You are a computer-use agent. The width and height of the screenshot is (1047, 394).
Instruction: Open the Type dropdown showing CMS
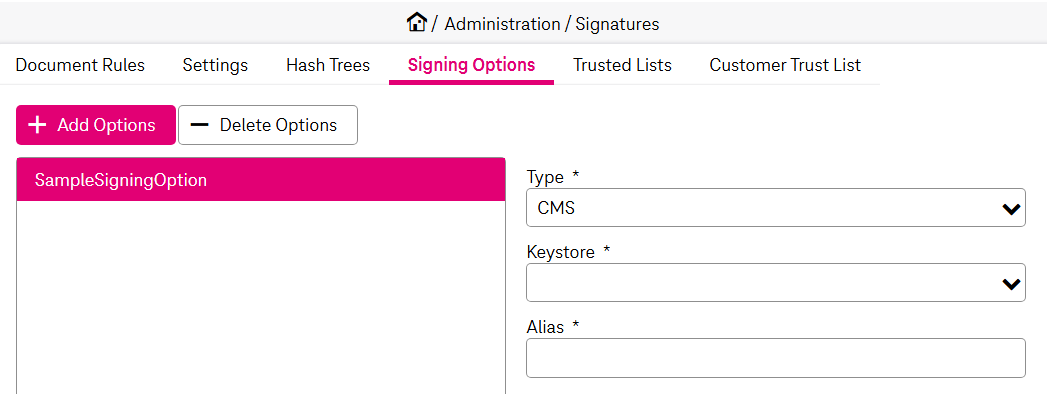click(776, 208)
